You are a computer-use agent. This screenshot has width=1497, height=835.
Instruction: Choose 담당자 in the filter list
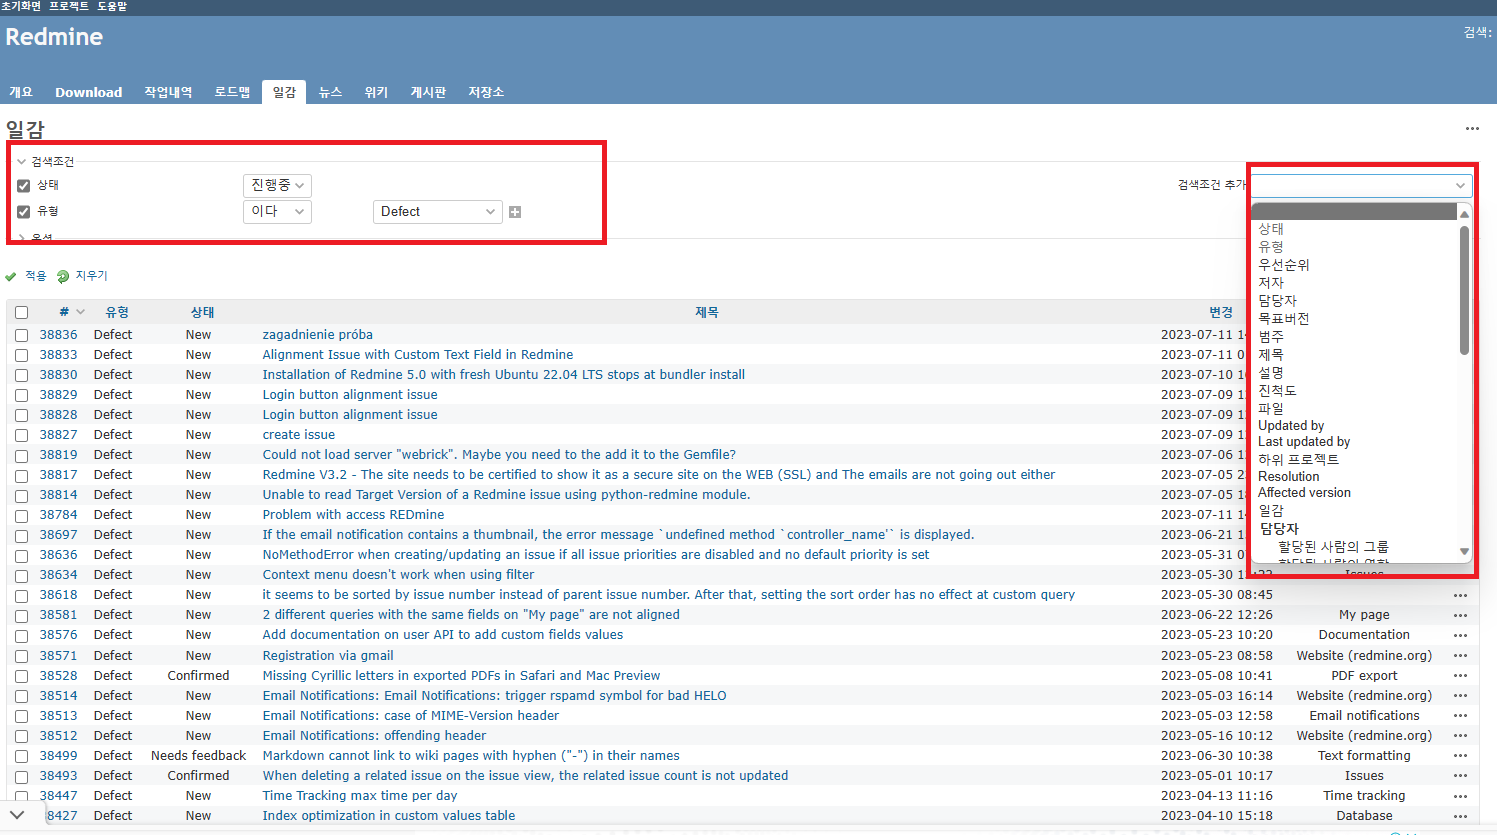point(1277,301)
